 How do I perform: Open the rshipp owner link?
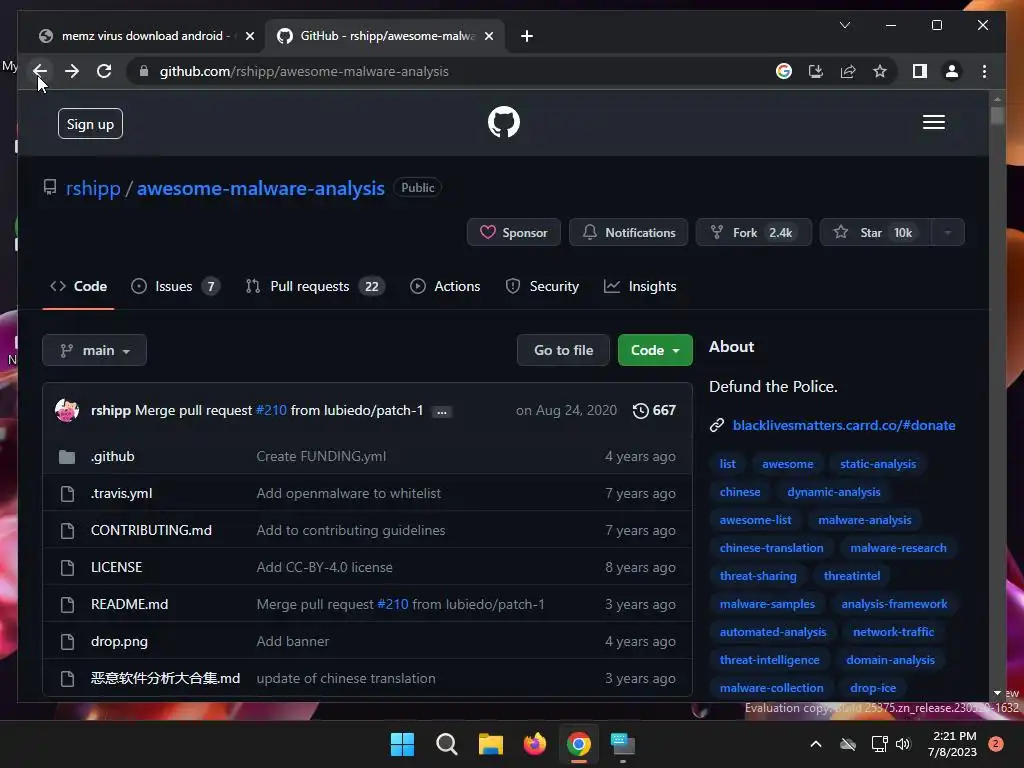93,188
